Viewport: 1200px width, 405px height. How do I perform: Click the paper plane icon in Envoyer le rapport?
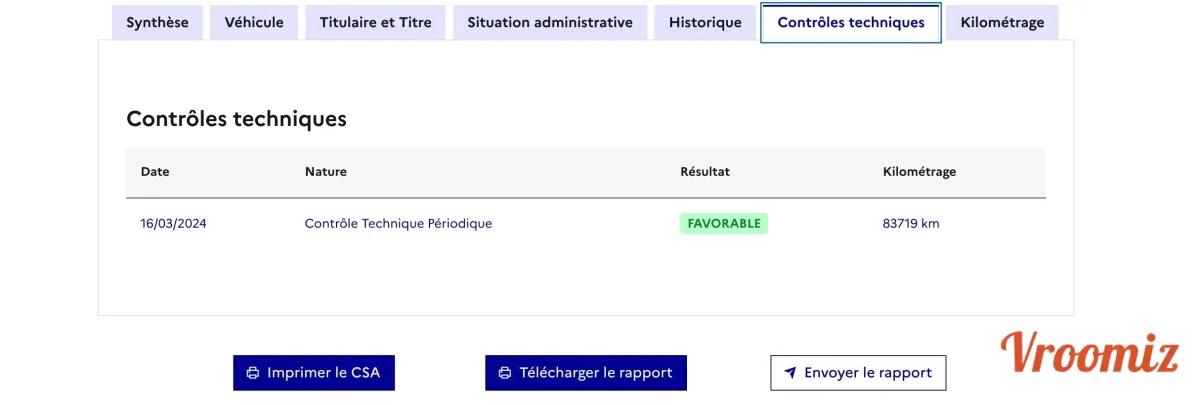790,373
